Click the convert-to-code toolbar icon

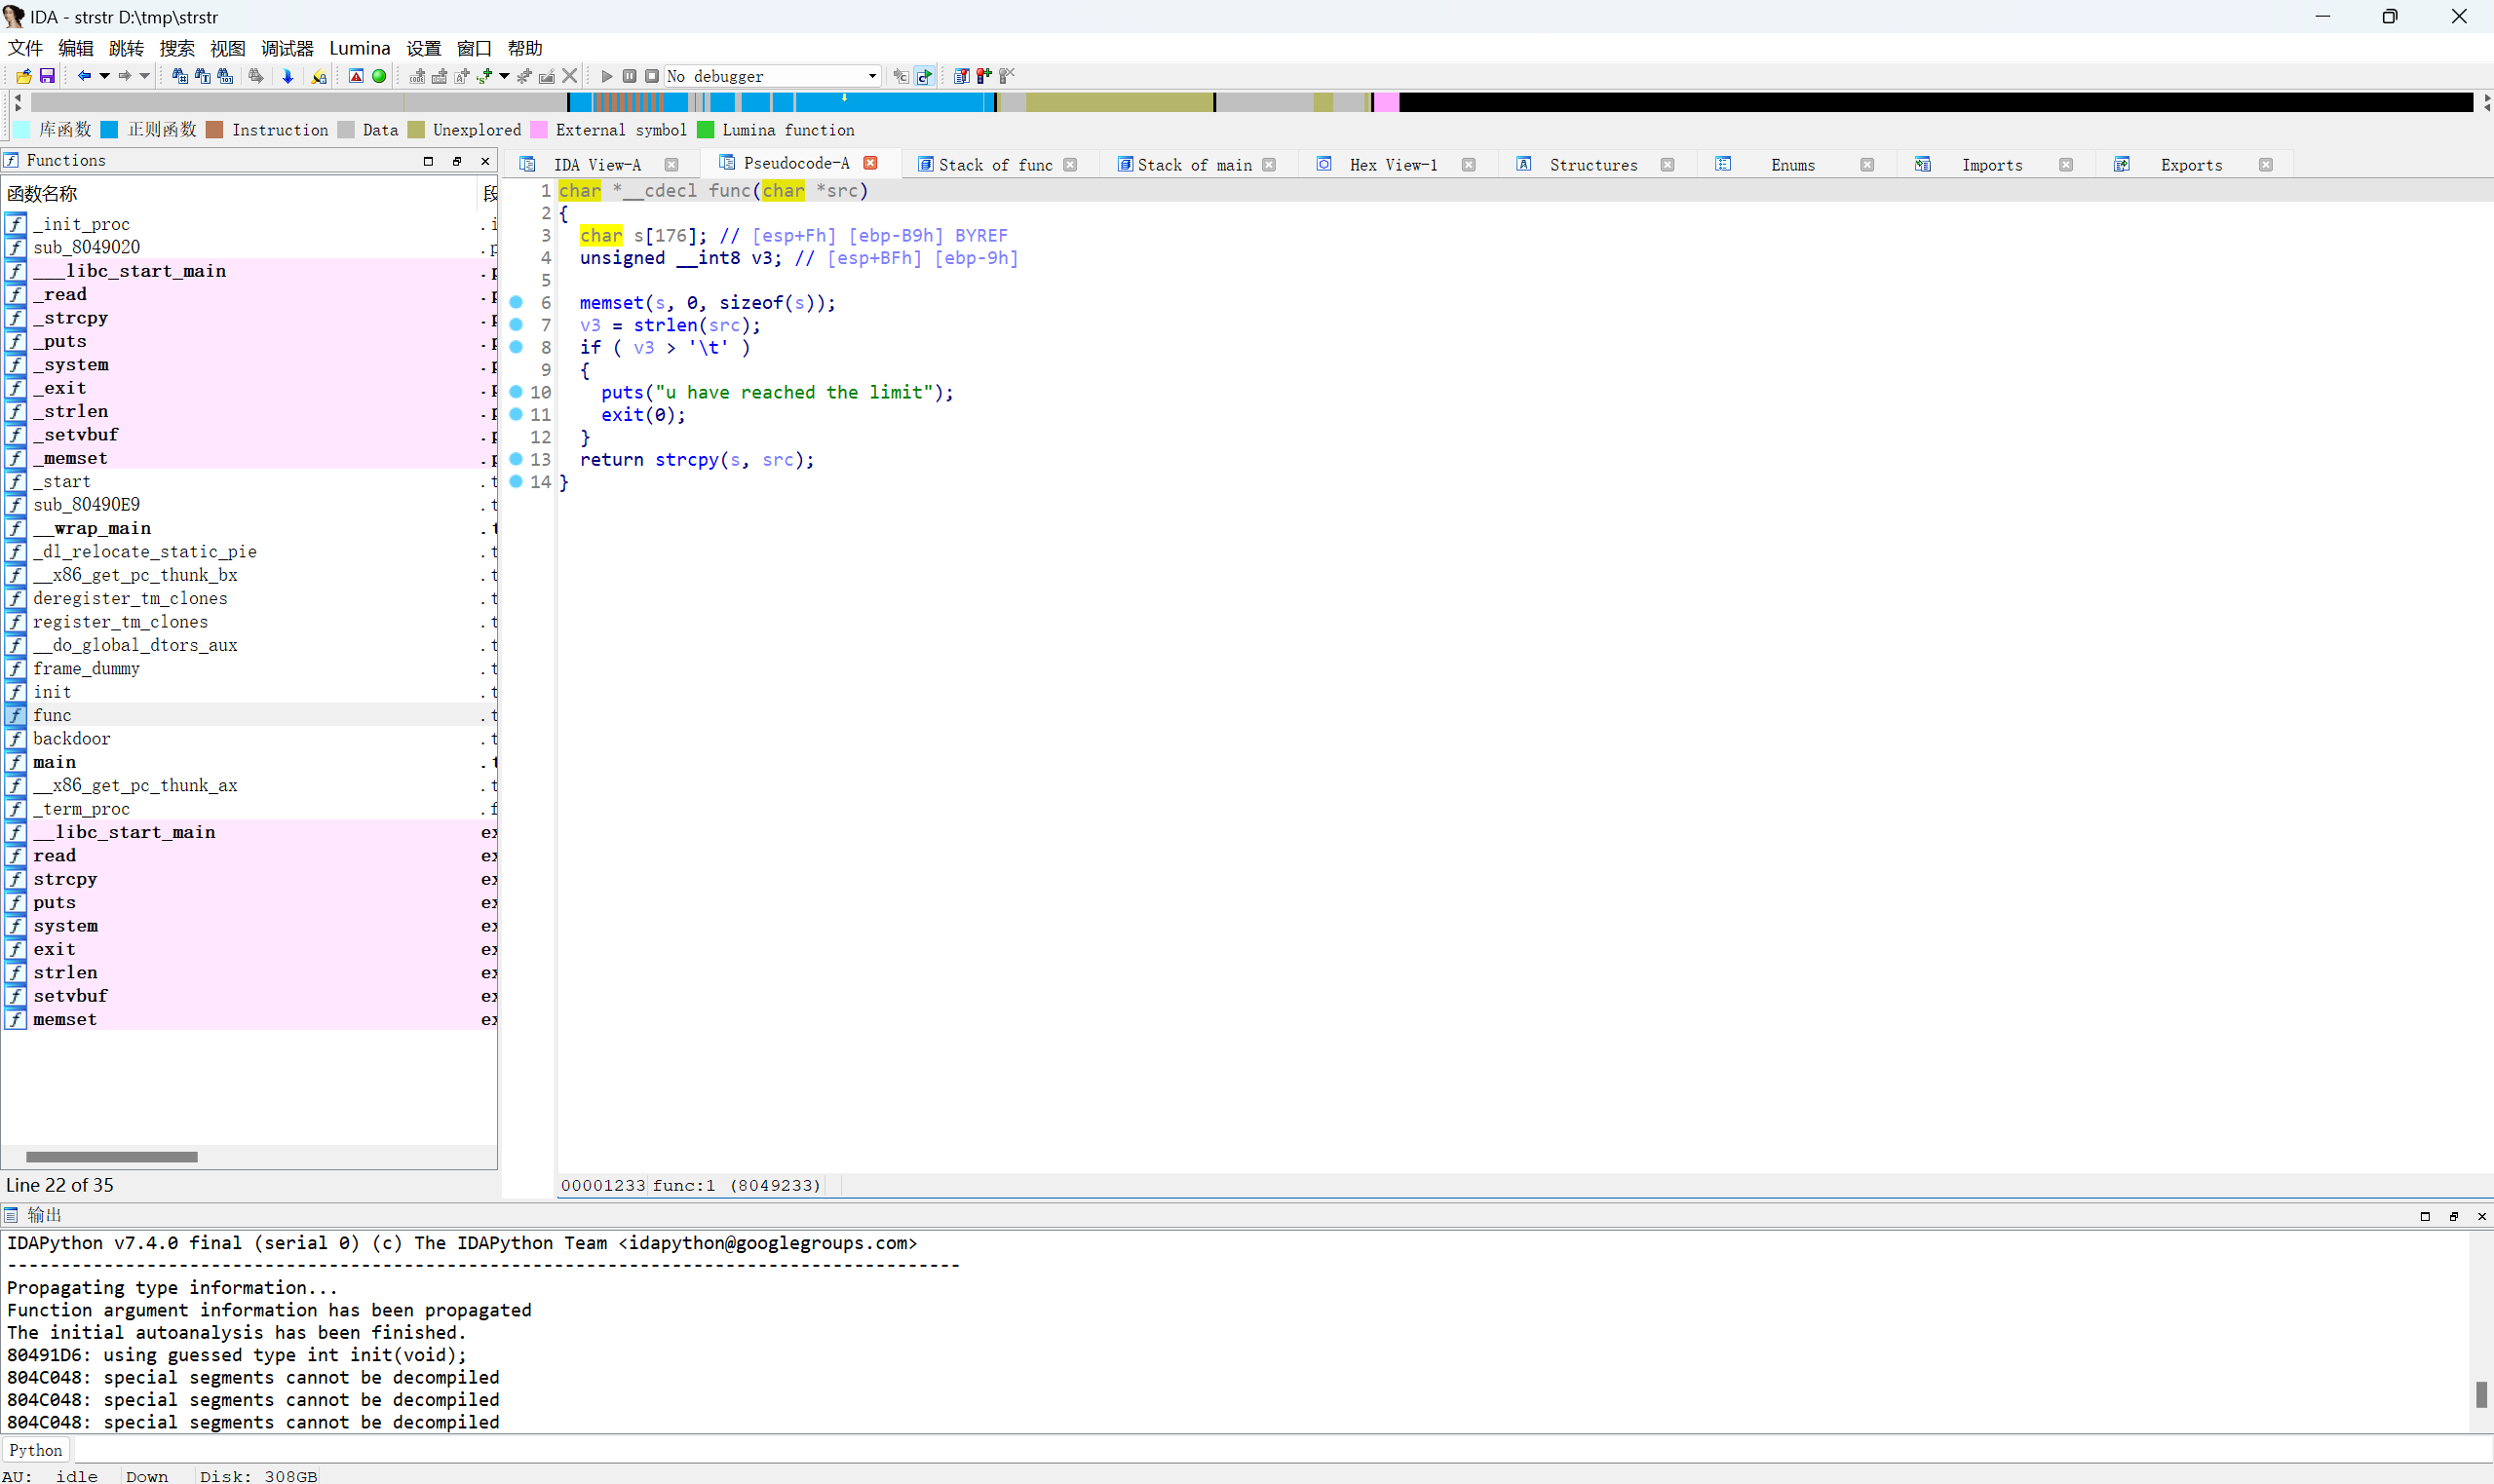417,76
